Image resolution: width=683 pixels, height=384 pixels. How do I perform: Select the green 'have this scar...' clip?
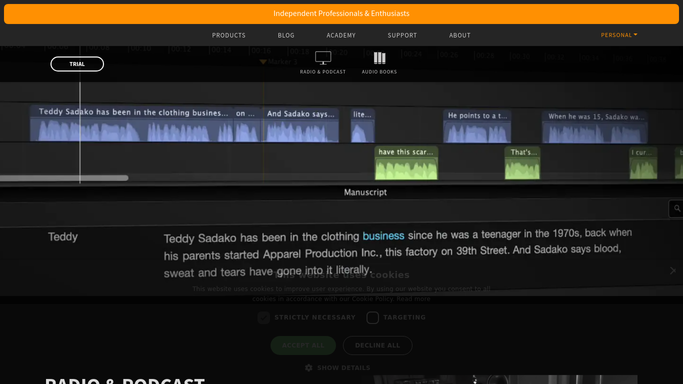click(406, 163)
